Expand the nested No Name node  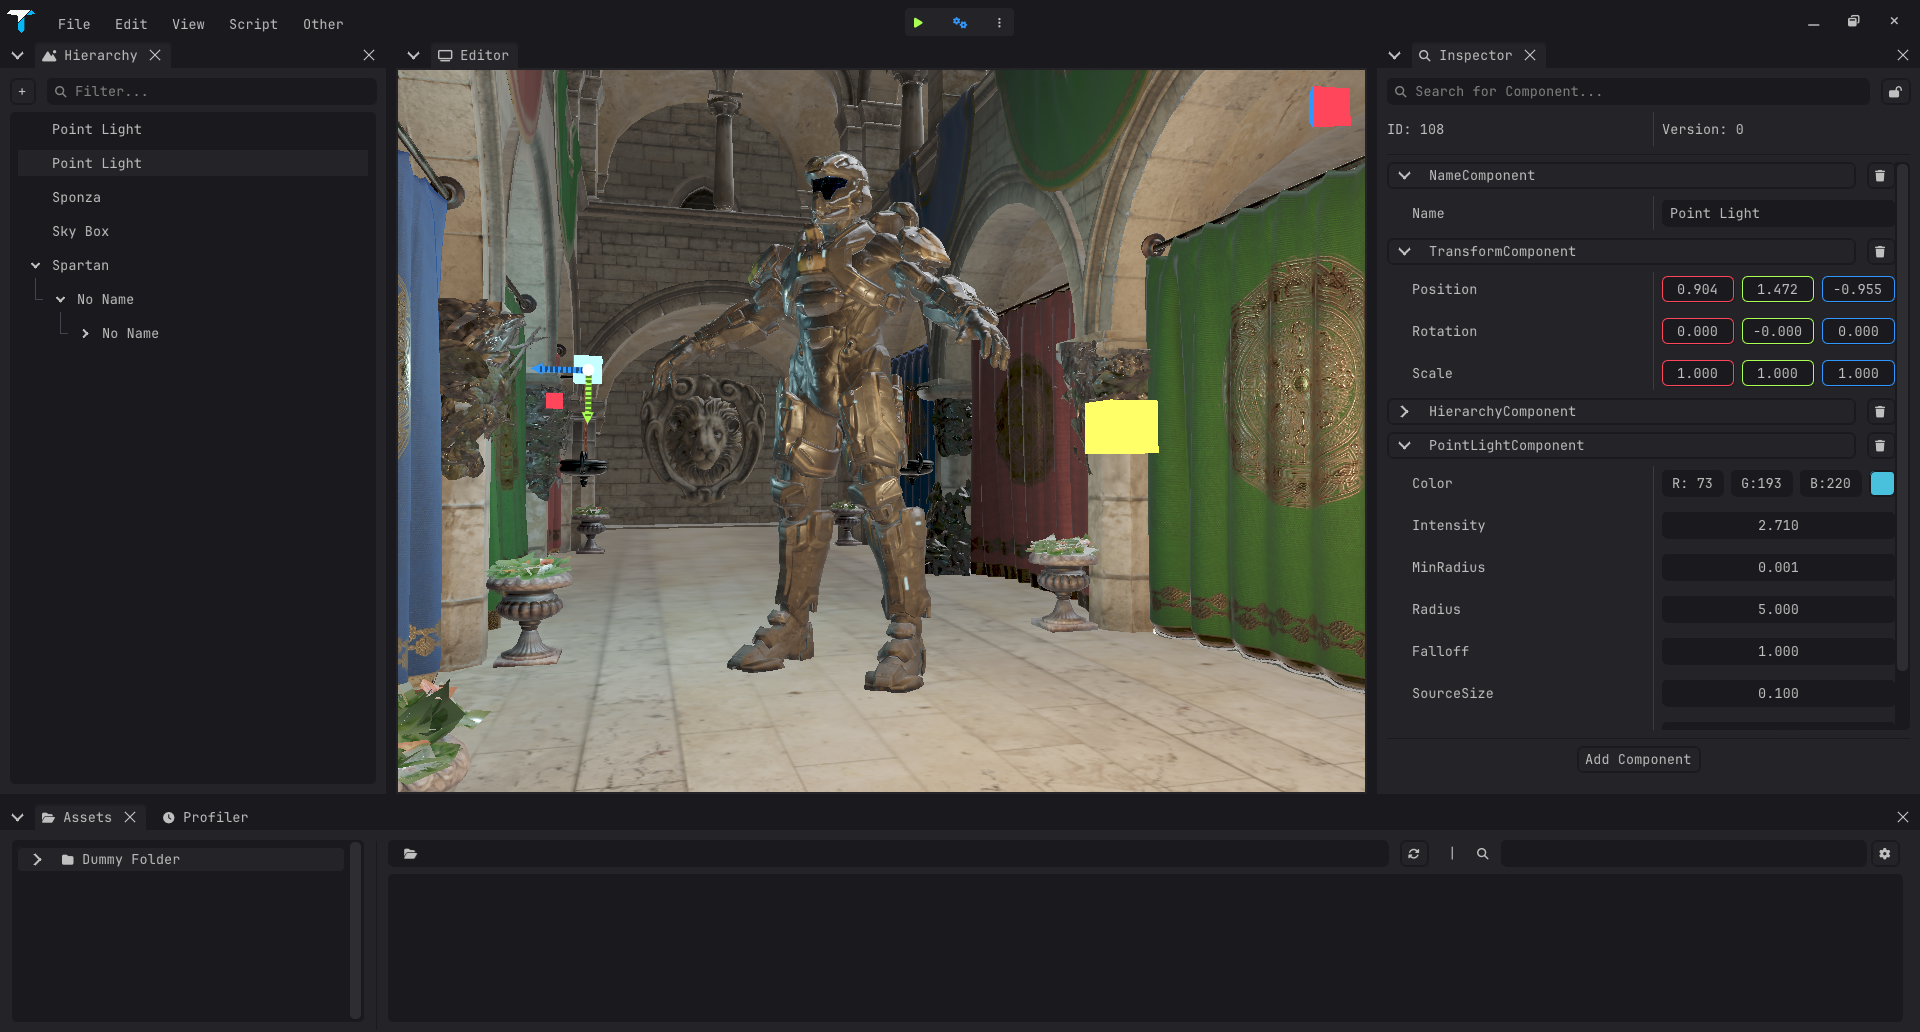(85, 334)
